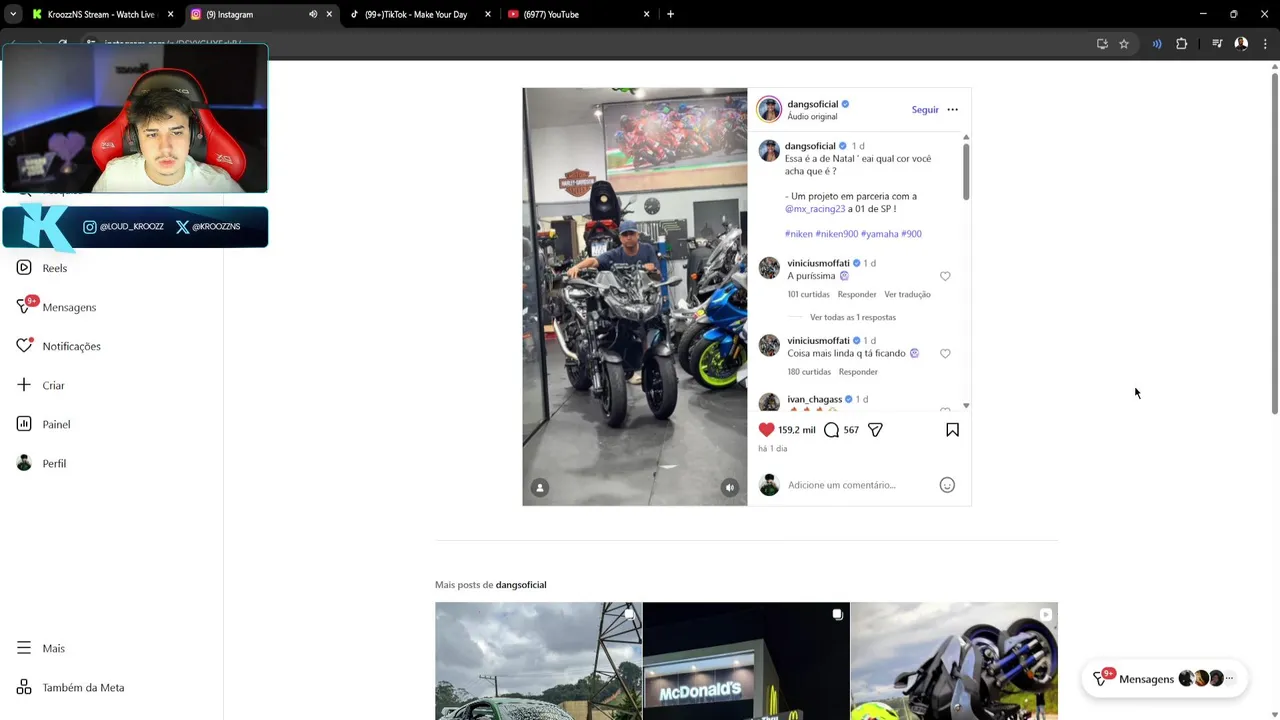This screenshot has width=1280, height=720.
Task: Open the McDonald's post thumbnail
Action: tap(746, 661)
